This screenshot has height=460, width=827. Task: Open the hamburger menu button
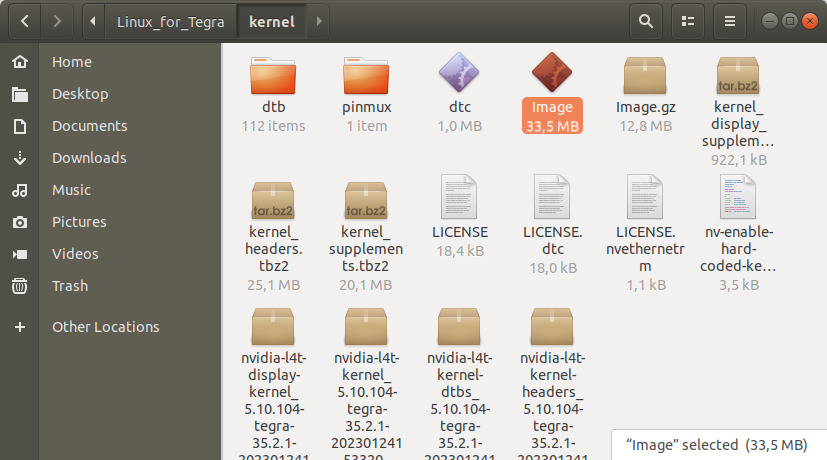(730, 22)
